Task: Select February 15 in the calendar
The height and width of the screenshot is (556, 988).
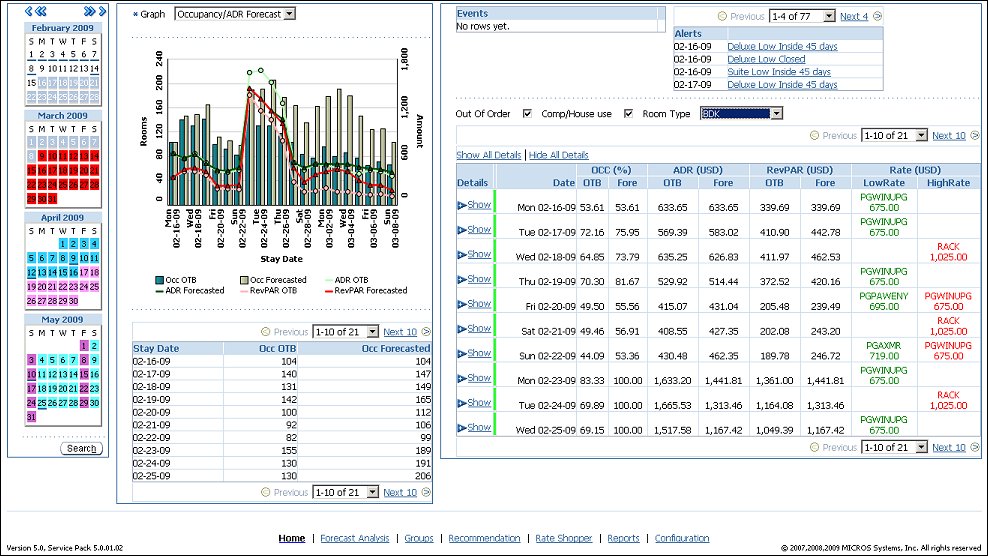Action: coord(32,83)
